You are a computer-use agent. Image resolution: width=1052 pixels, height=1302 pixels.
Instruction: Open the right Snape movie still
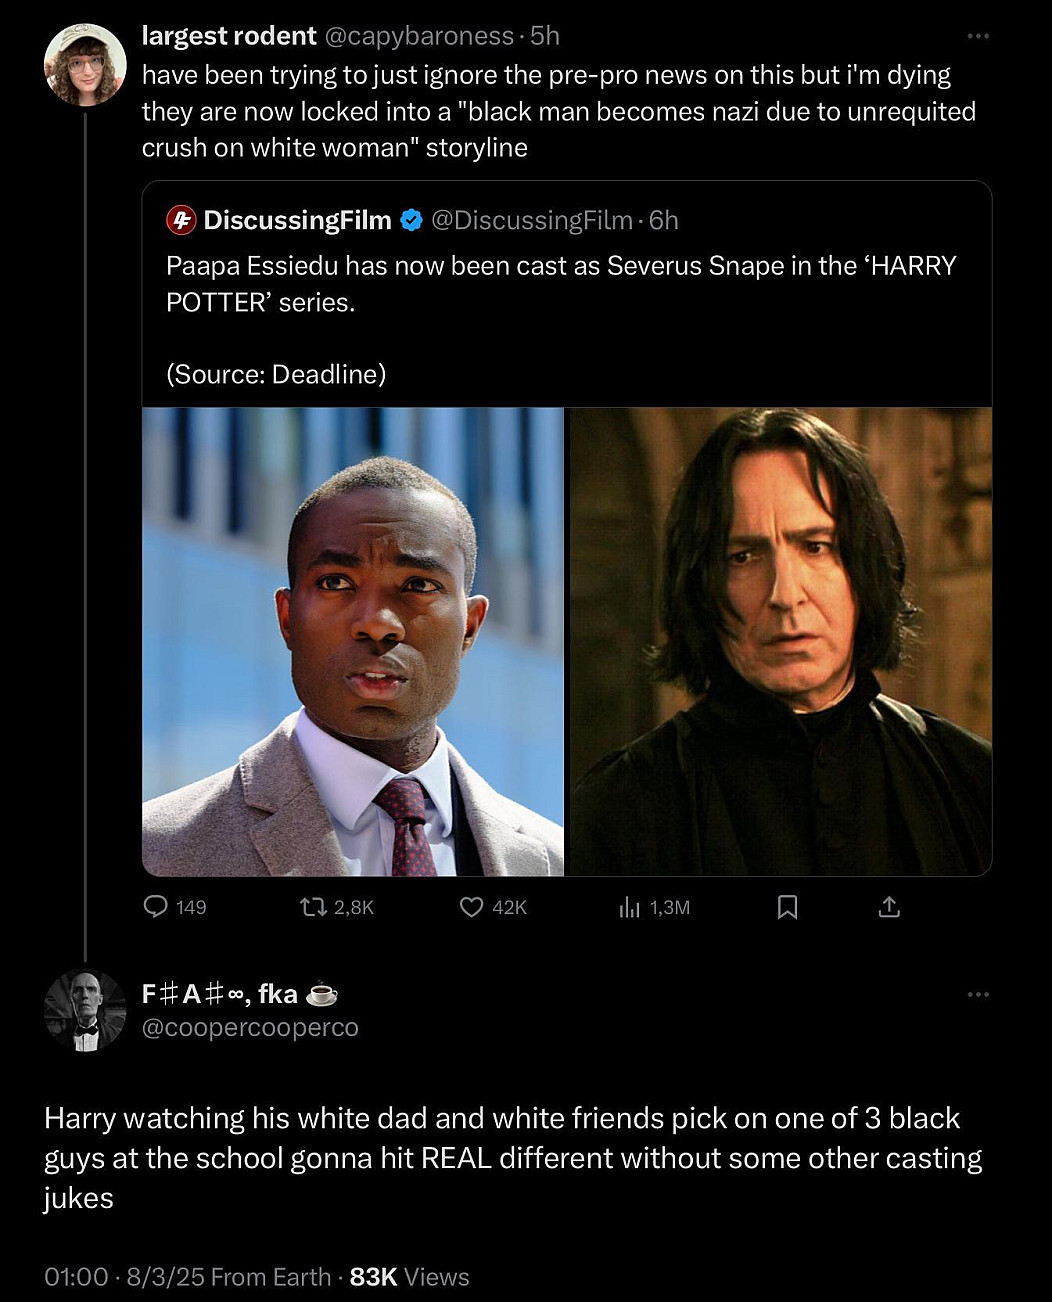[780, 641]
